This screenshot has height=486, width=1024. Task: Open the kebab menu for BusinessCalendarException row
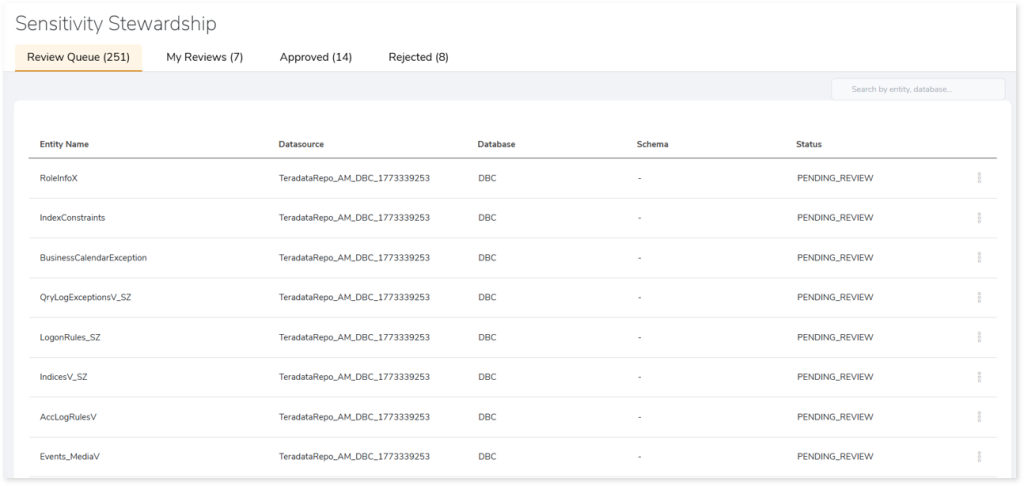[x=979, y=258]
